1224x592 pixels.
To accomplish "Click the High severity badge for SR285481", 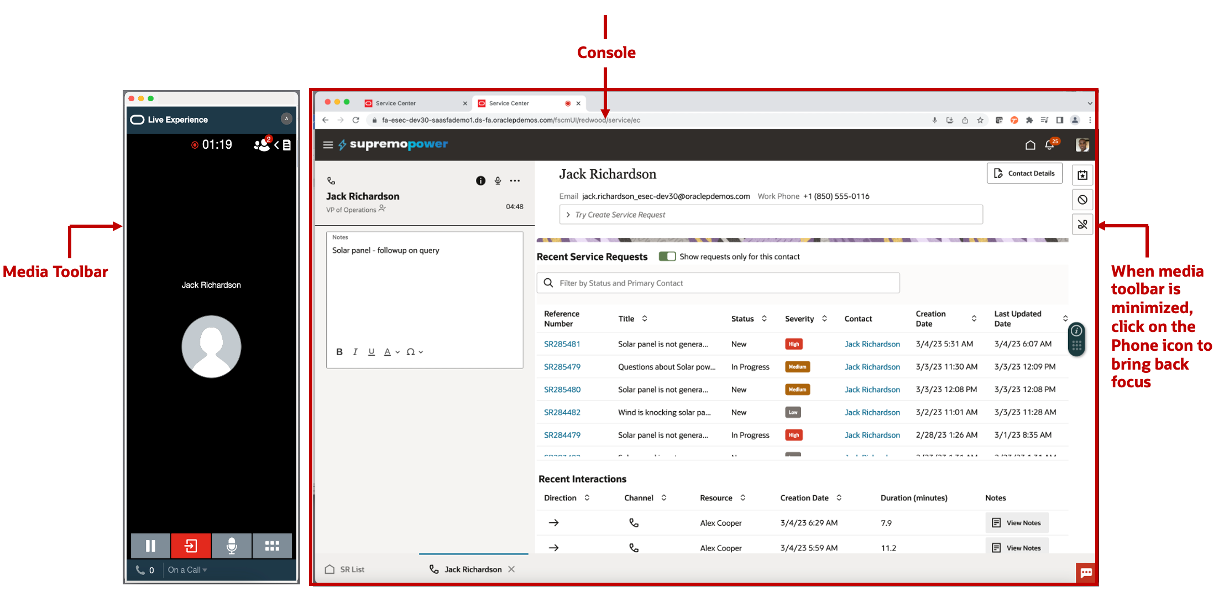I will (794, 344).
